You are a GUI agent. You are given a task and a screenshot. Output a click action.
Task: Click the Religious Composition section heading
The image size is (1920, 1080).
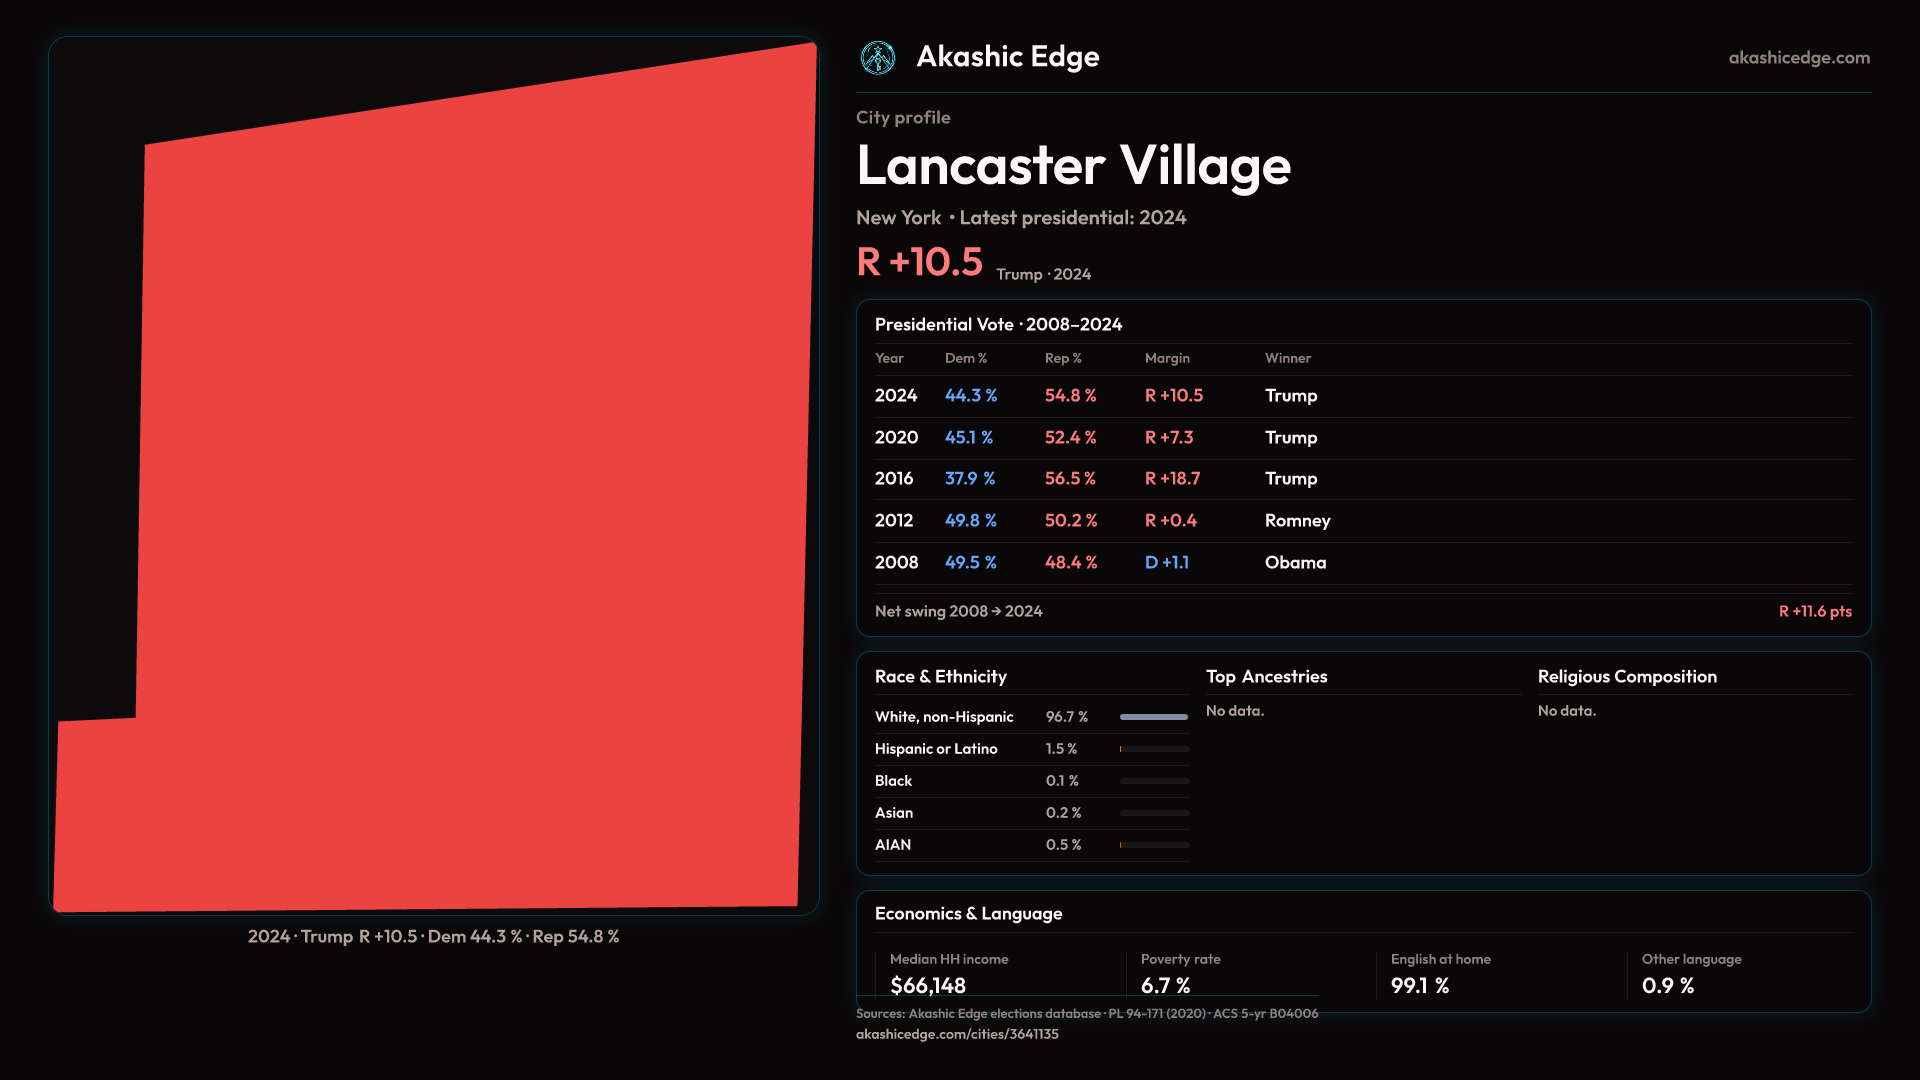tap(1626, 677)
